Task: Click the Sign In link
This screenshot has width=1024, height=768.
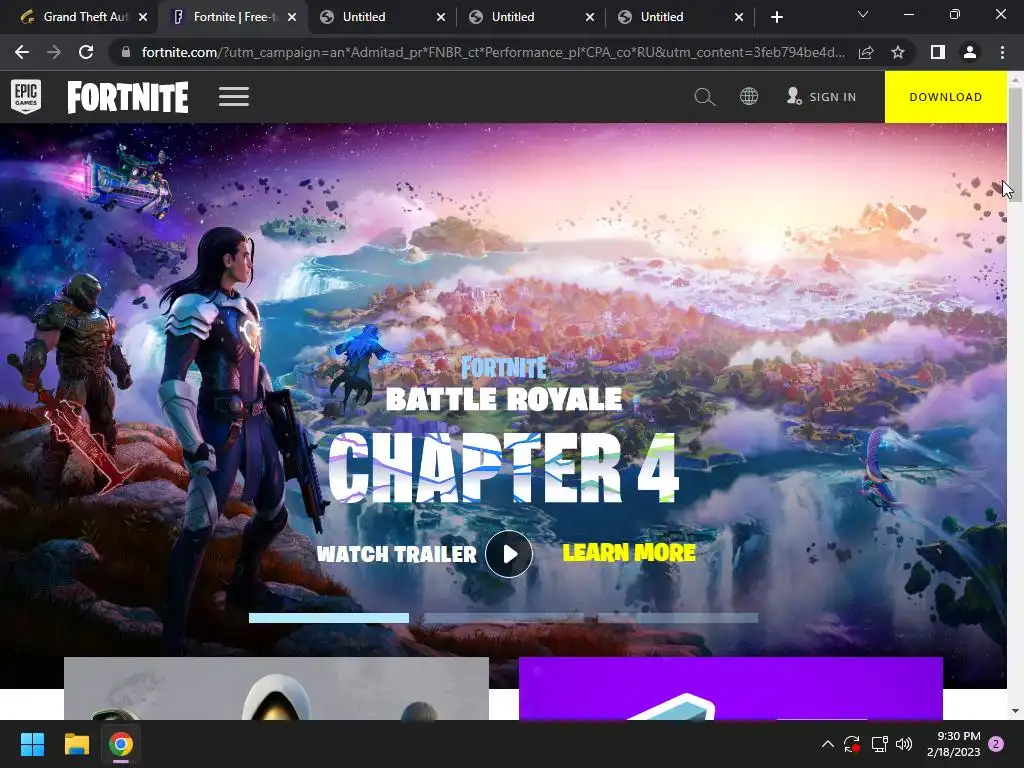Action: [x=822, y=97]
